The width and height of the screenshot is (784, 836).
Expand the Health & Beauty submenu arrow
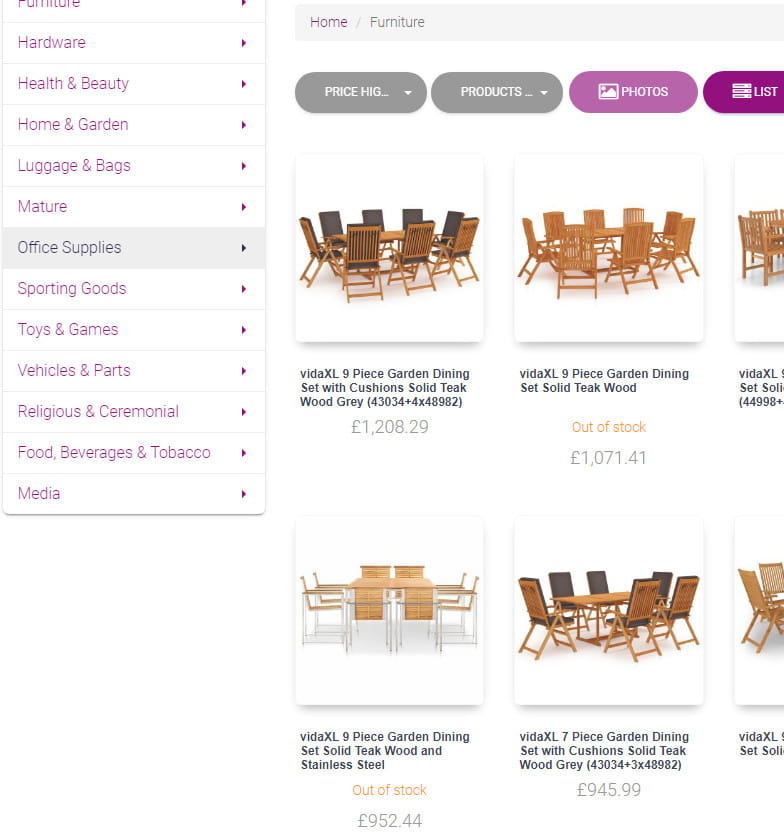[243, 84]
